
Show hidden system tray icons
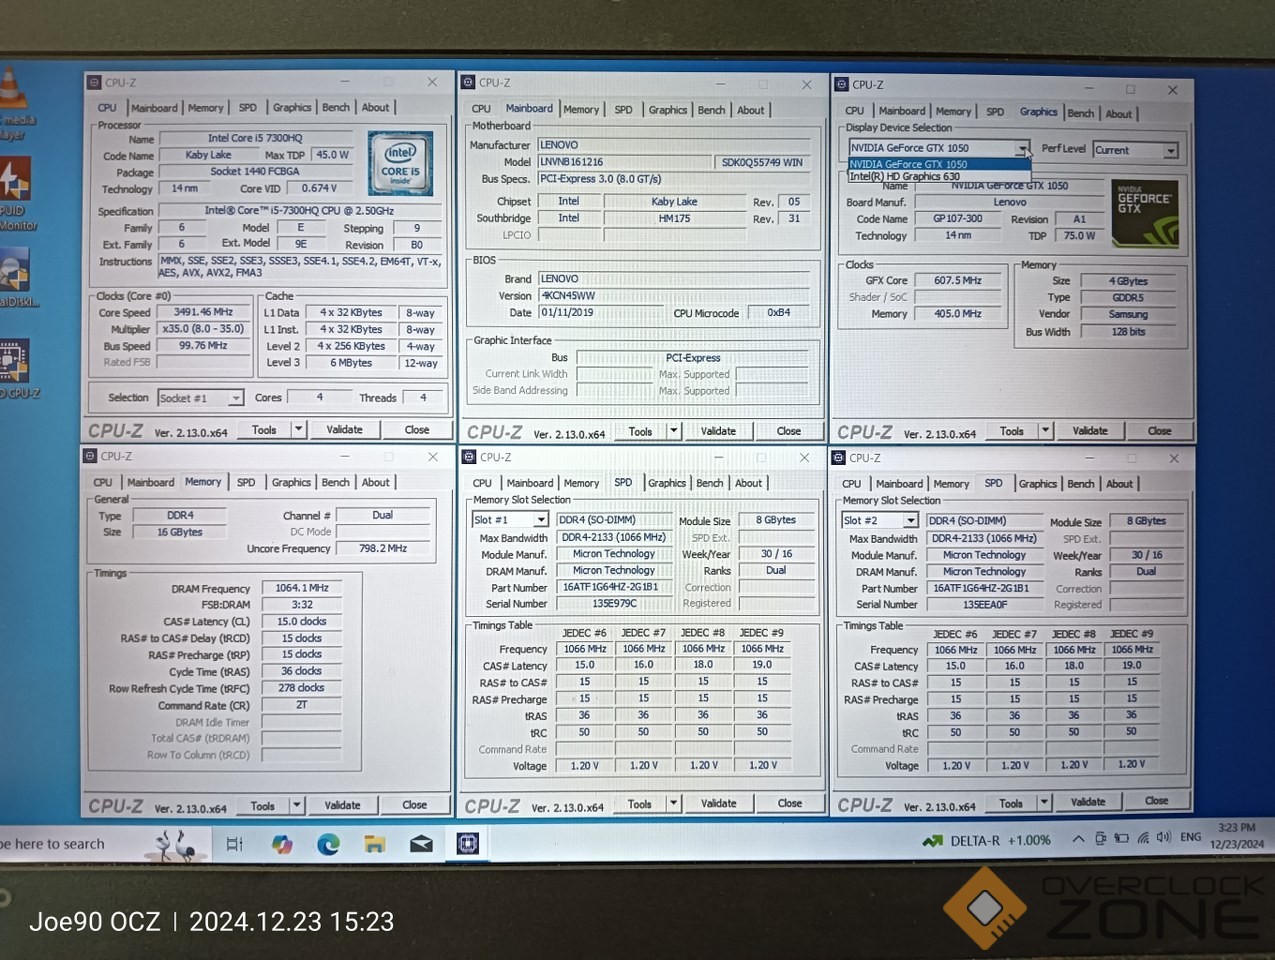[1078, 839]
